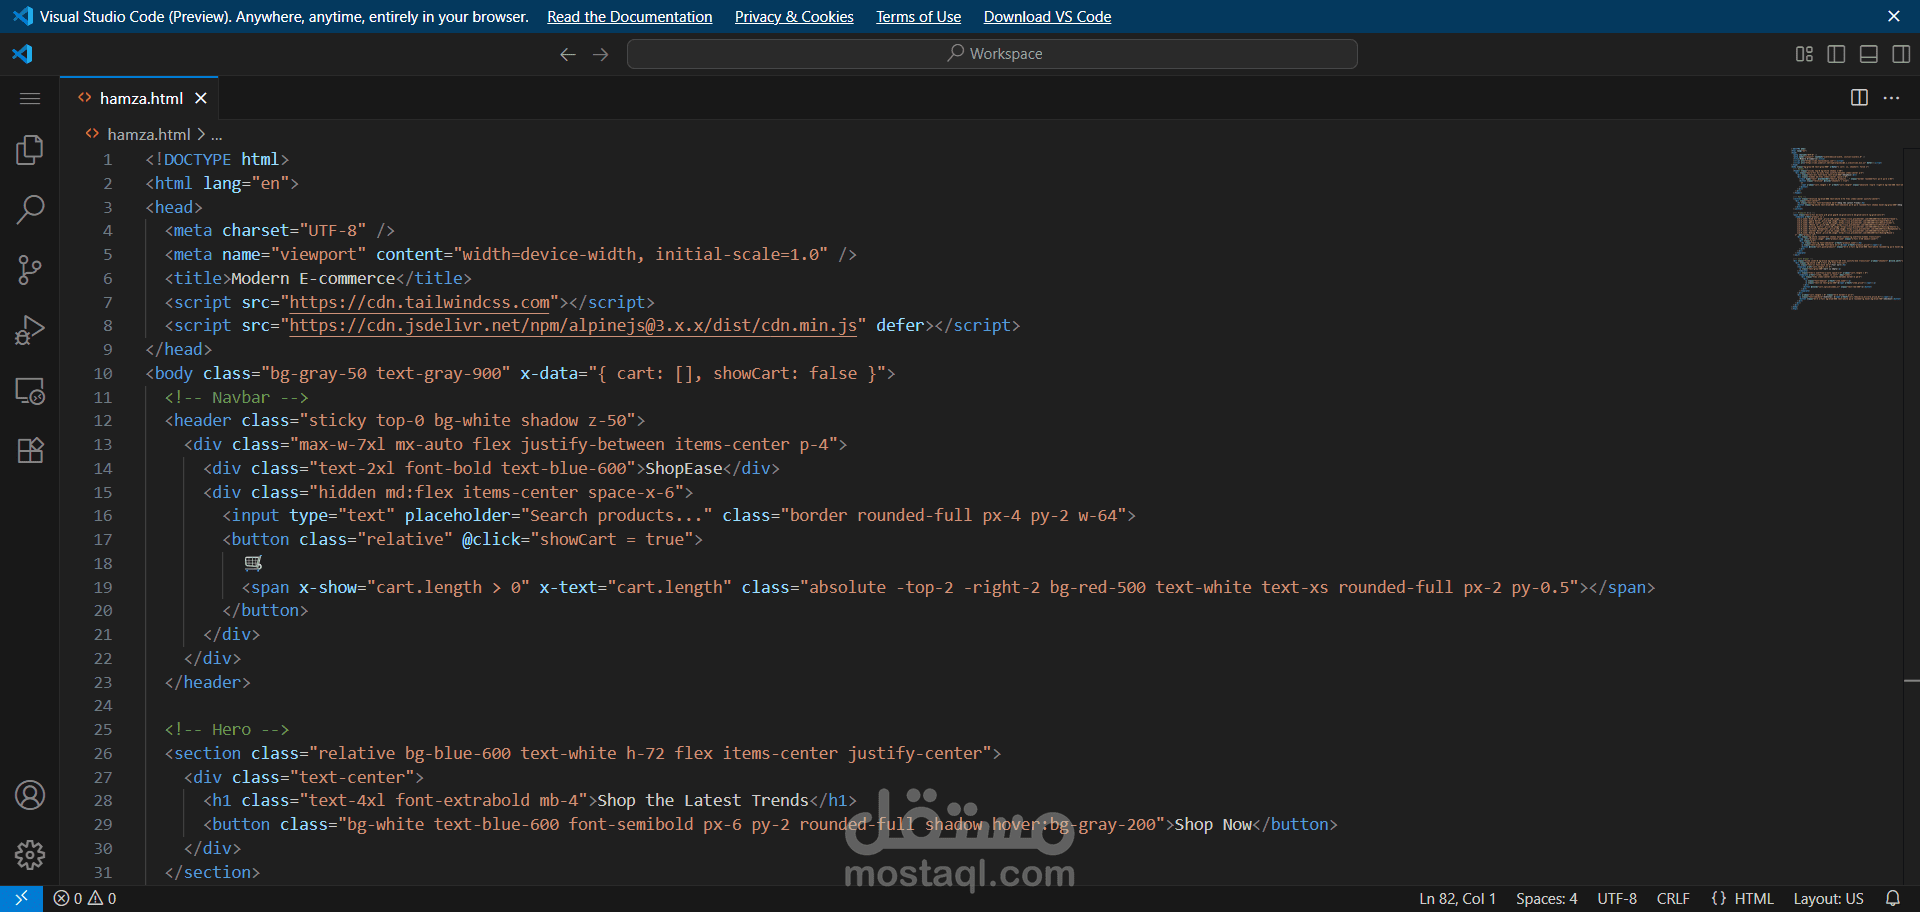This screenshot has width=1920, height=912.
Task: Toggle the primary side bar
Action: click(1836, 54)
